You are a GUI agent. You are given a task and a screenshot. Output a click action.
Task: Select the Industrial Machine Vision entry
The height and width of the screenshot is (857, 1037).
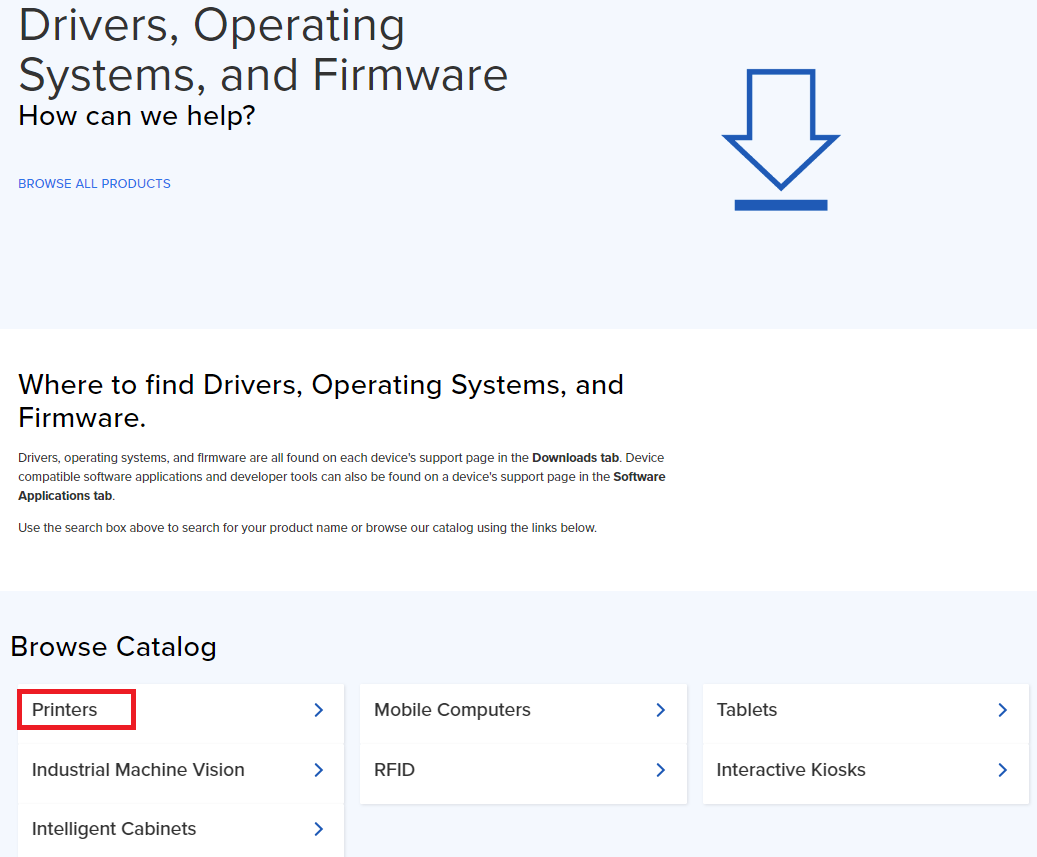coord(138,770)
